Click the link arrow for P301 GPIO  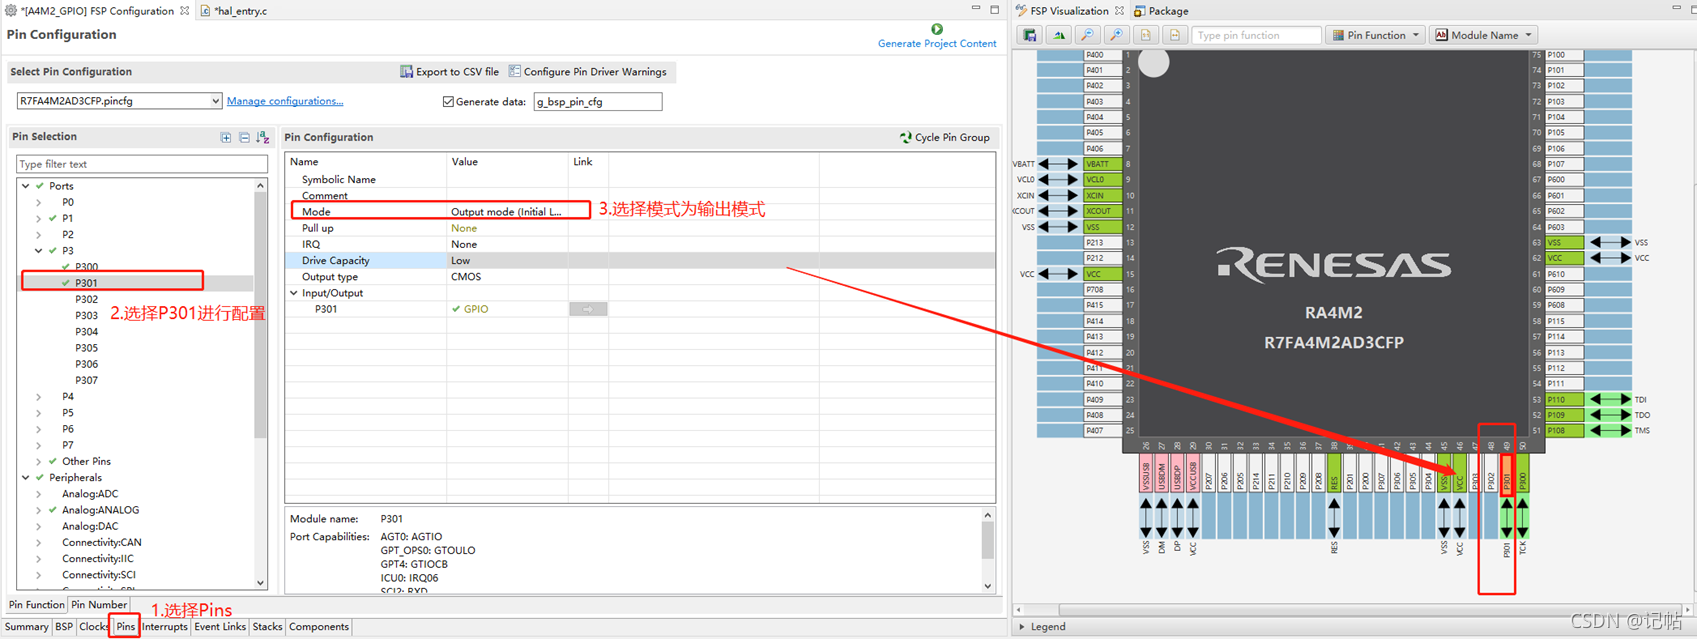[588, 309]
